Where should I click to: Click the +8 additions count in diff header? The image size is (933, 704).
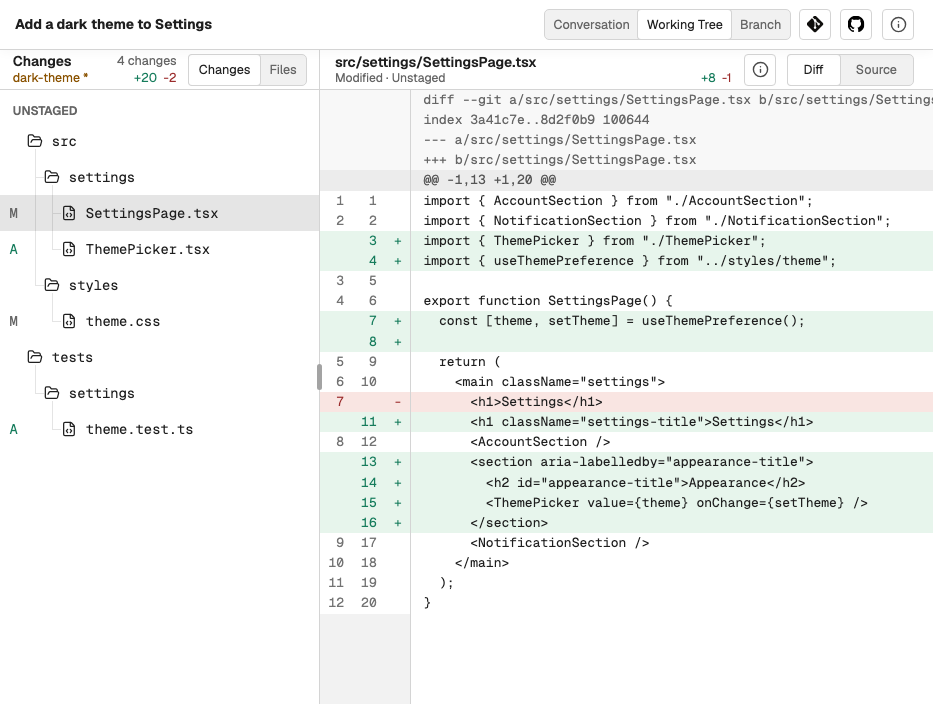[x=708, y=78]
